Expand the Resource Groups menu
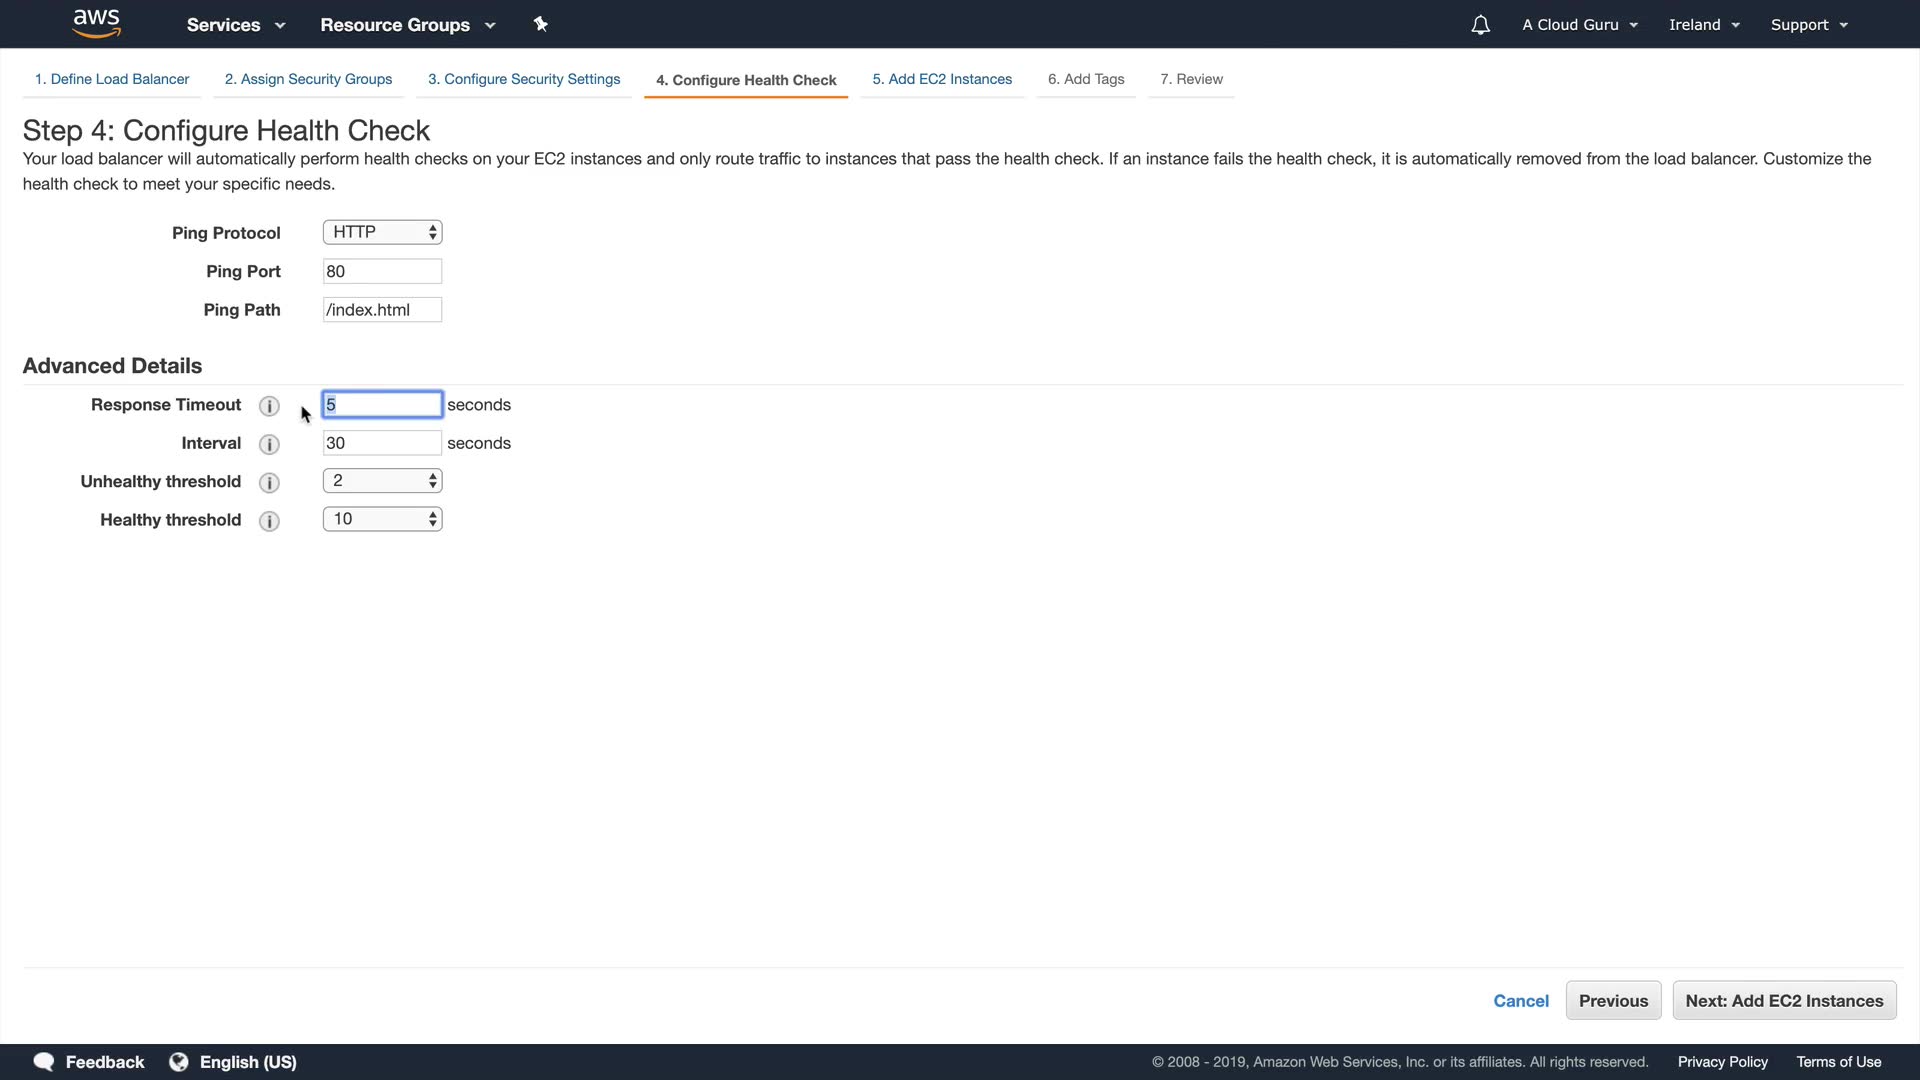 [407, 25]
